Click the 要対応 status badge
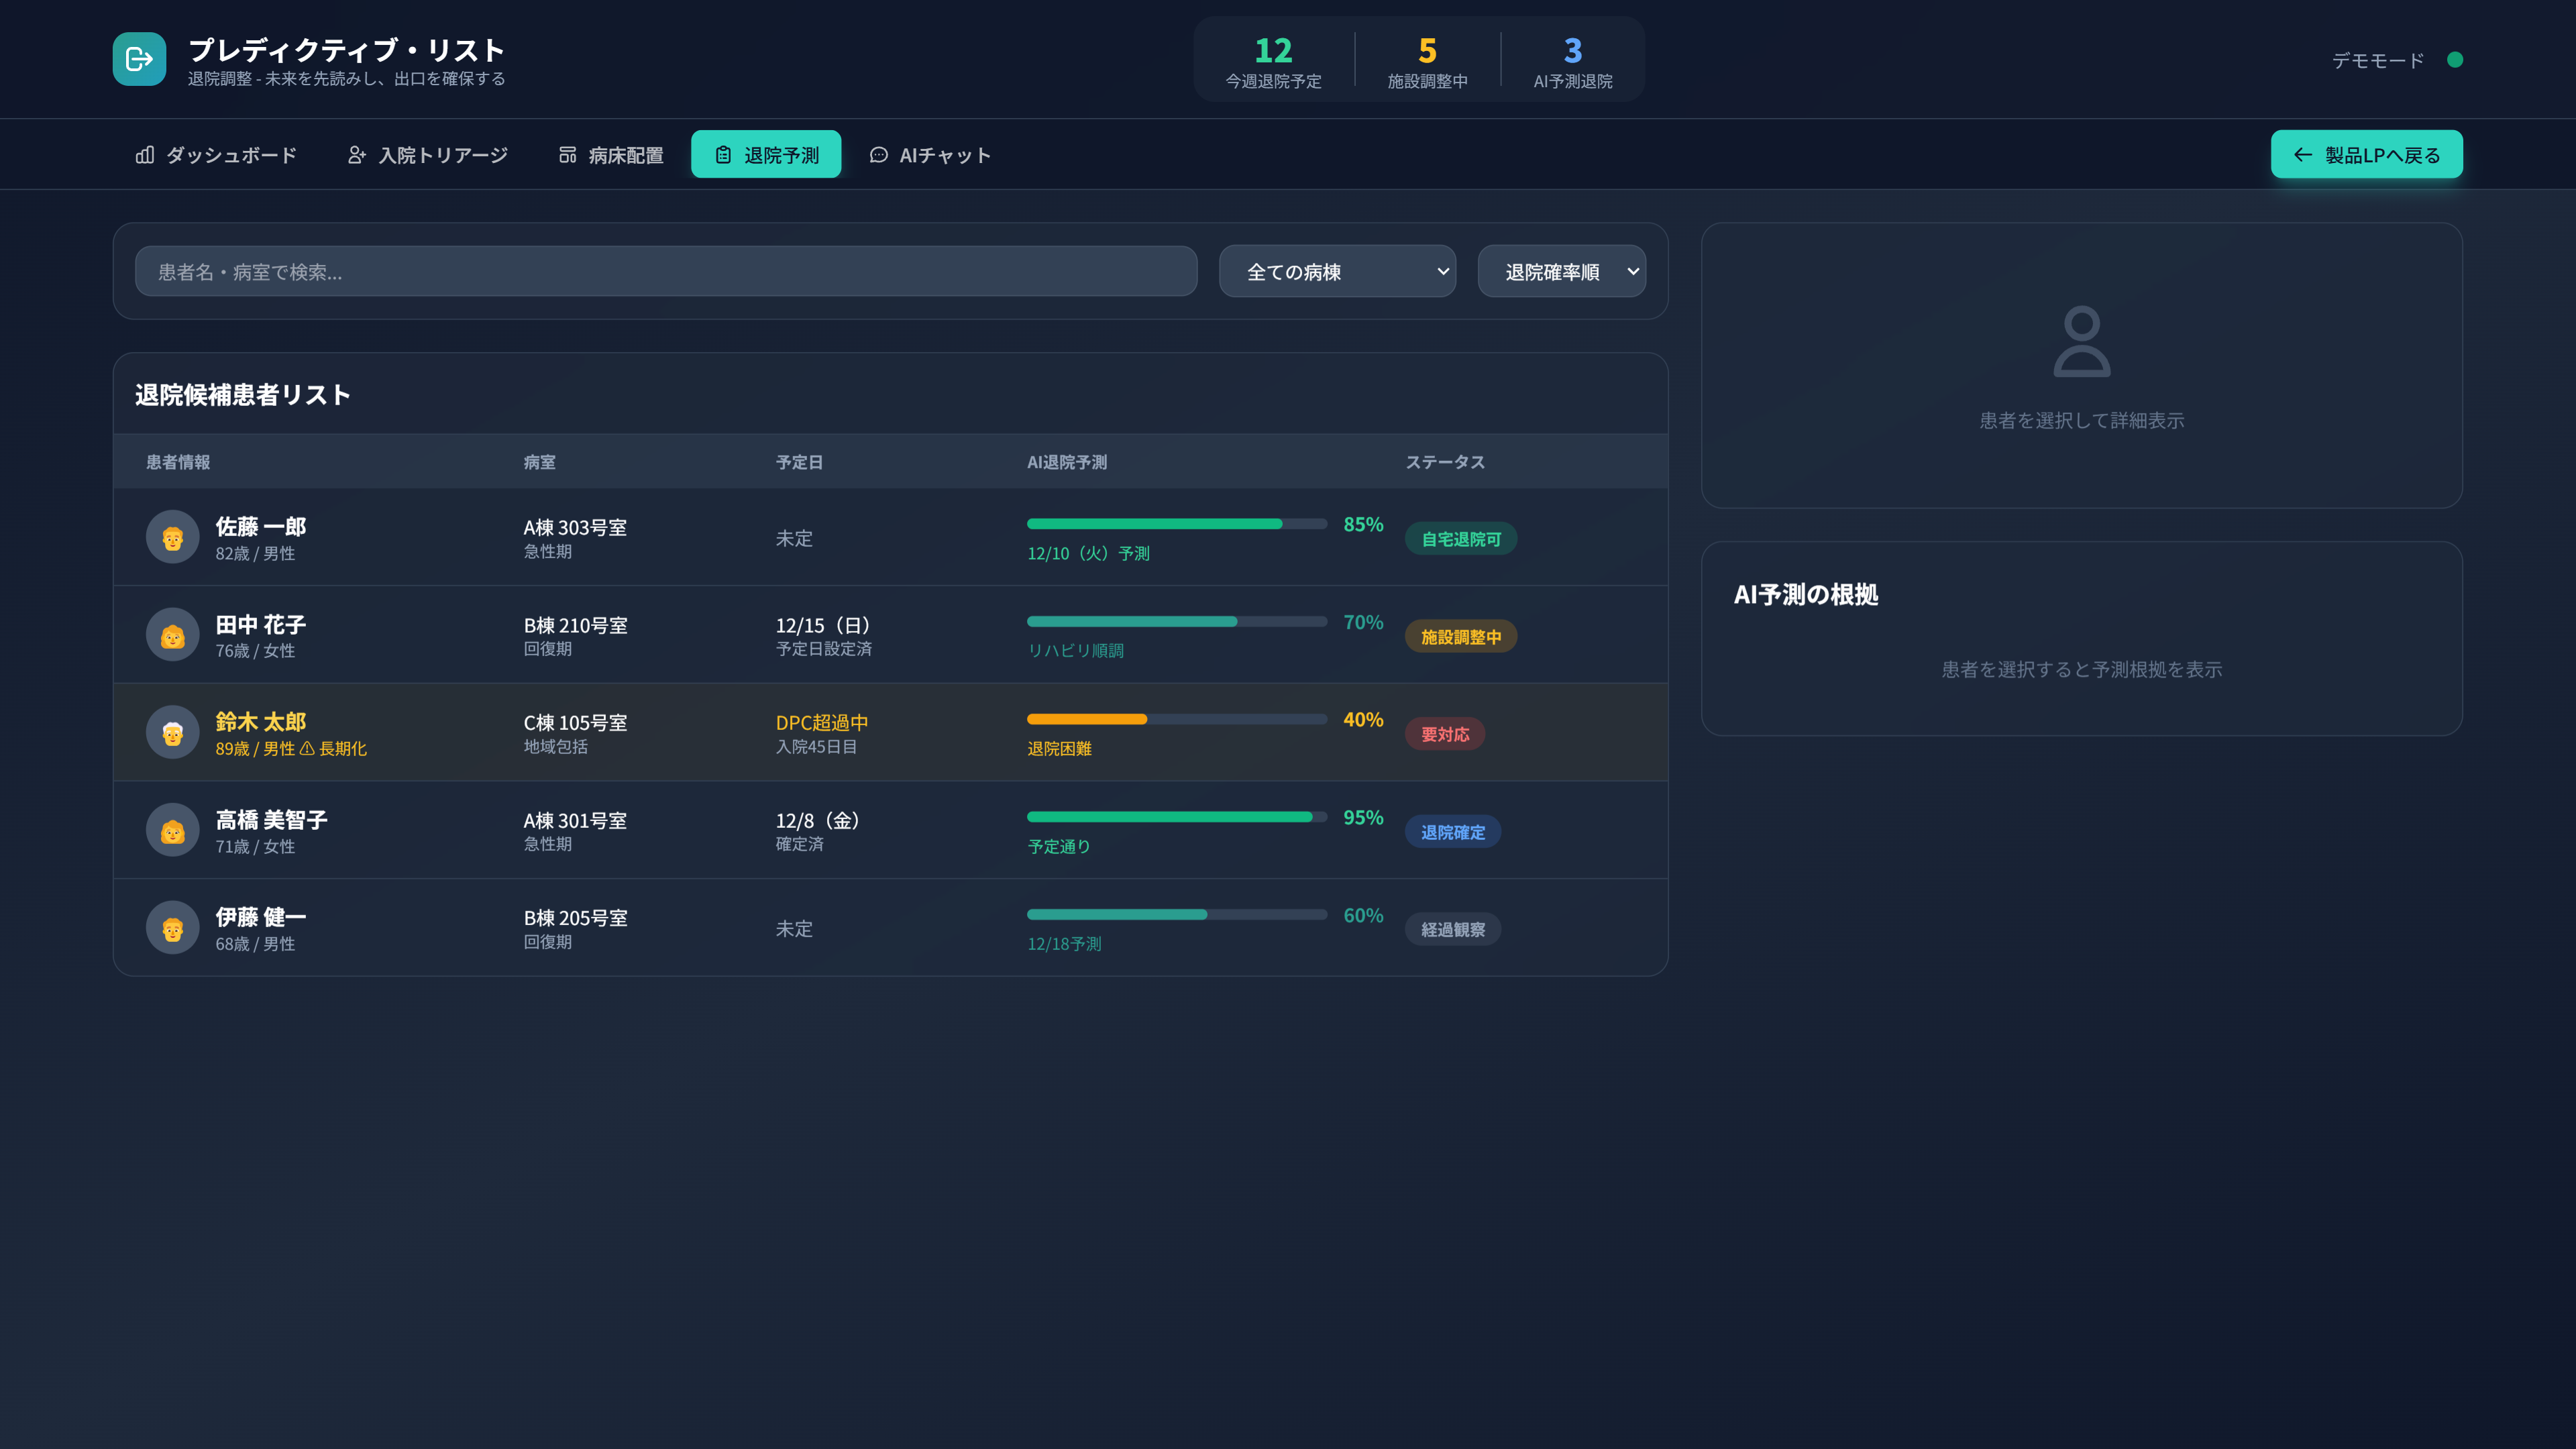 1444,734
